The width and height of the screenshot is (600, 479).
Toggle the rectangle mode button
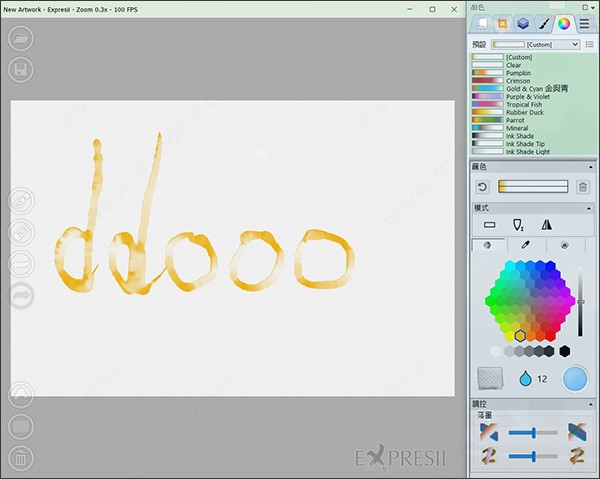tap(490, 225)
